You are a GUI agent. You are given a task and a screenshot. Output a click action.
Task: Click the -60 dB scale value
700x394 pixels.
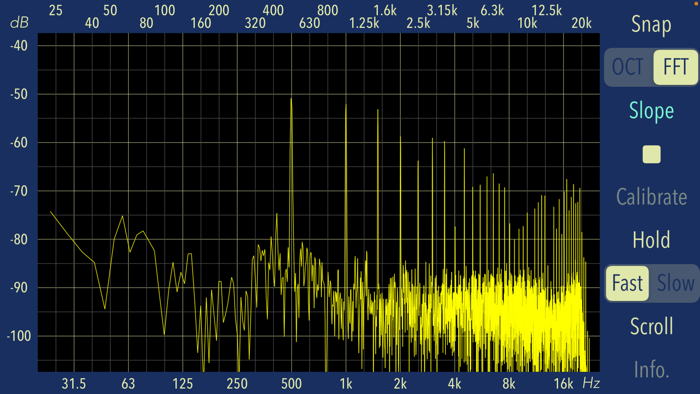[18, 143]
